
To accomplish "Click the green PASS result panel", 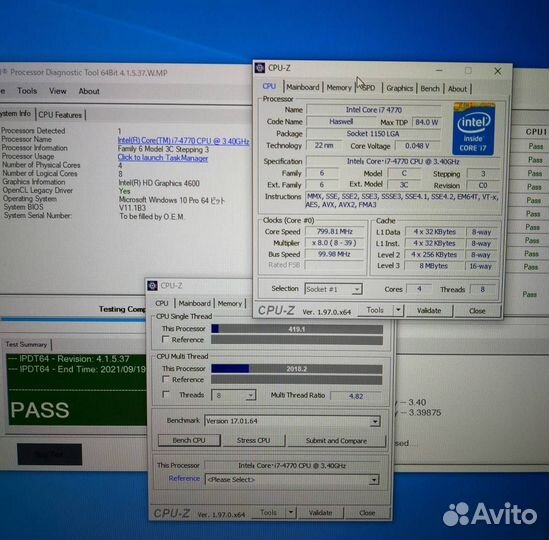I will 77,389.
